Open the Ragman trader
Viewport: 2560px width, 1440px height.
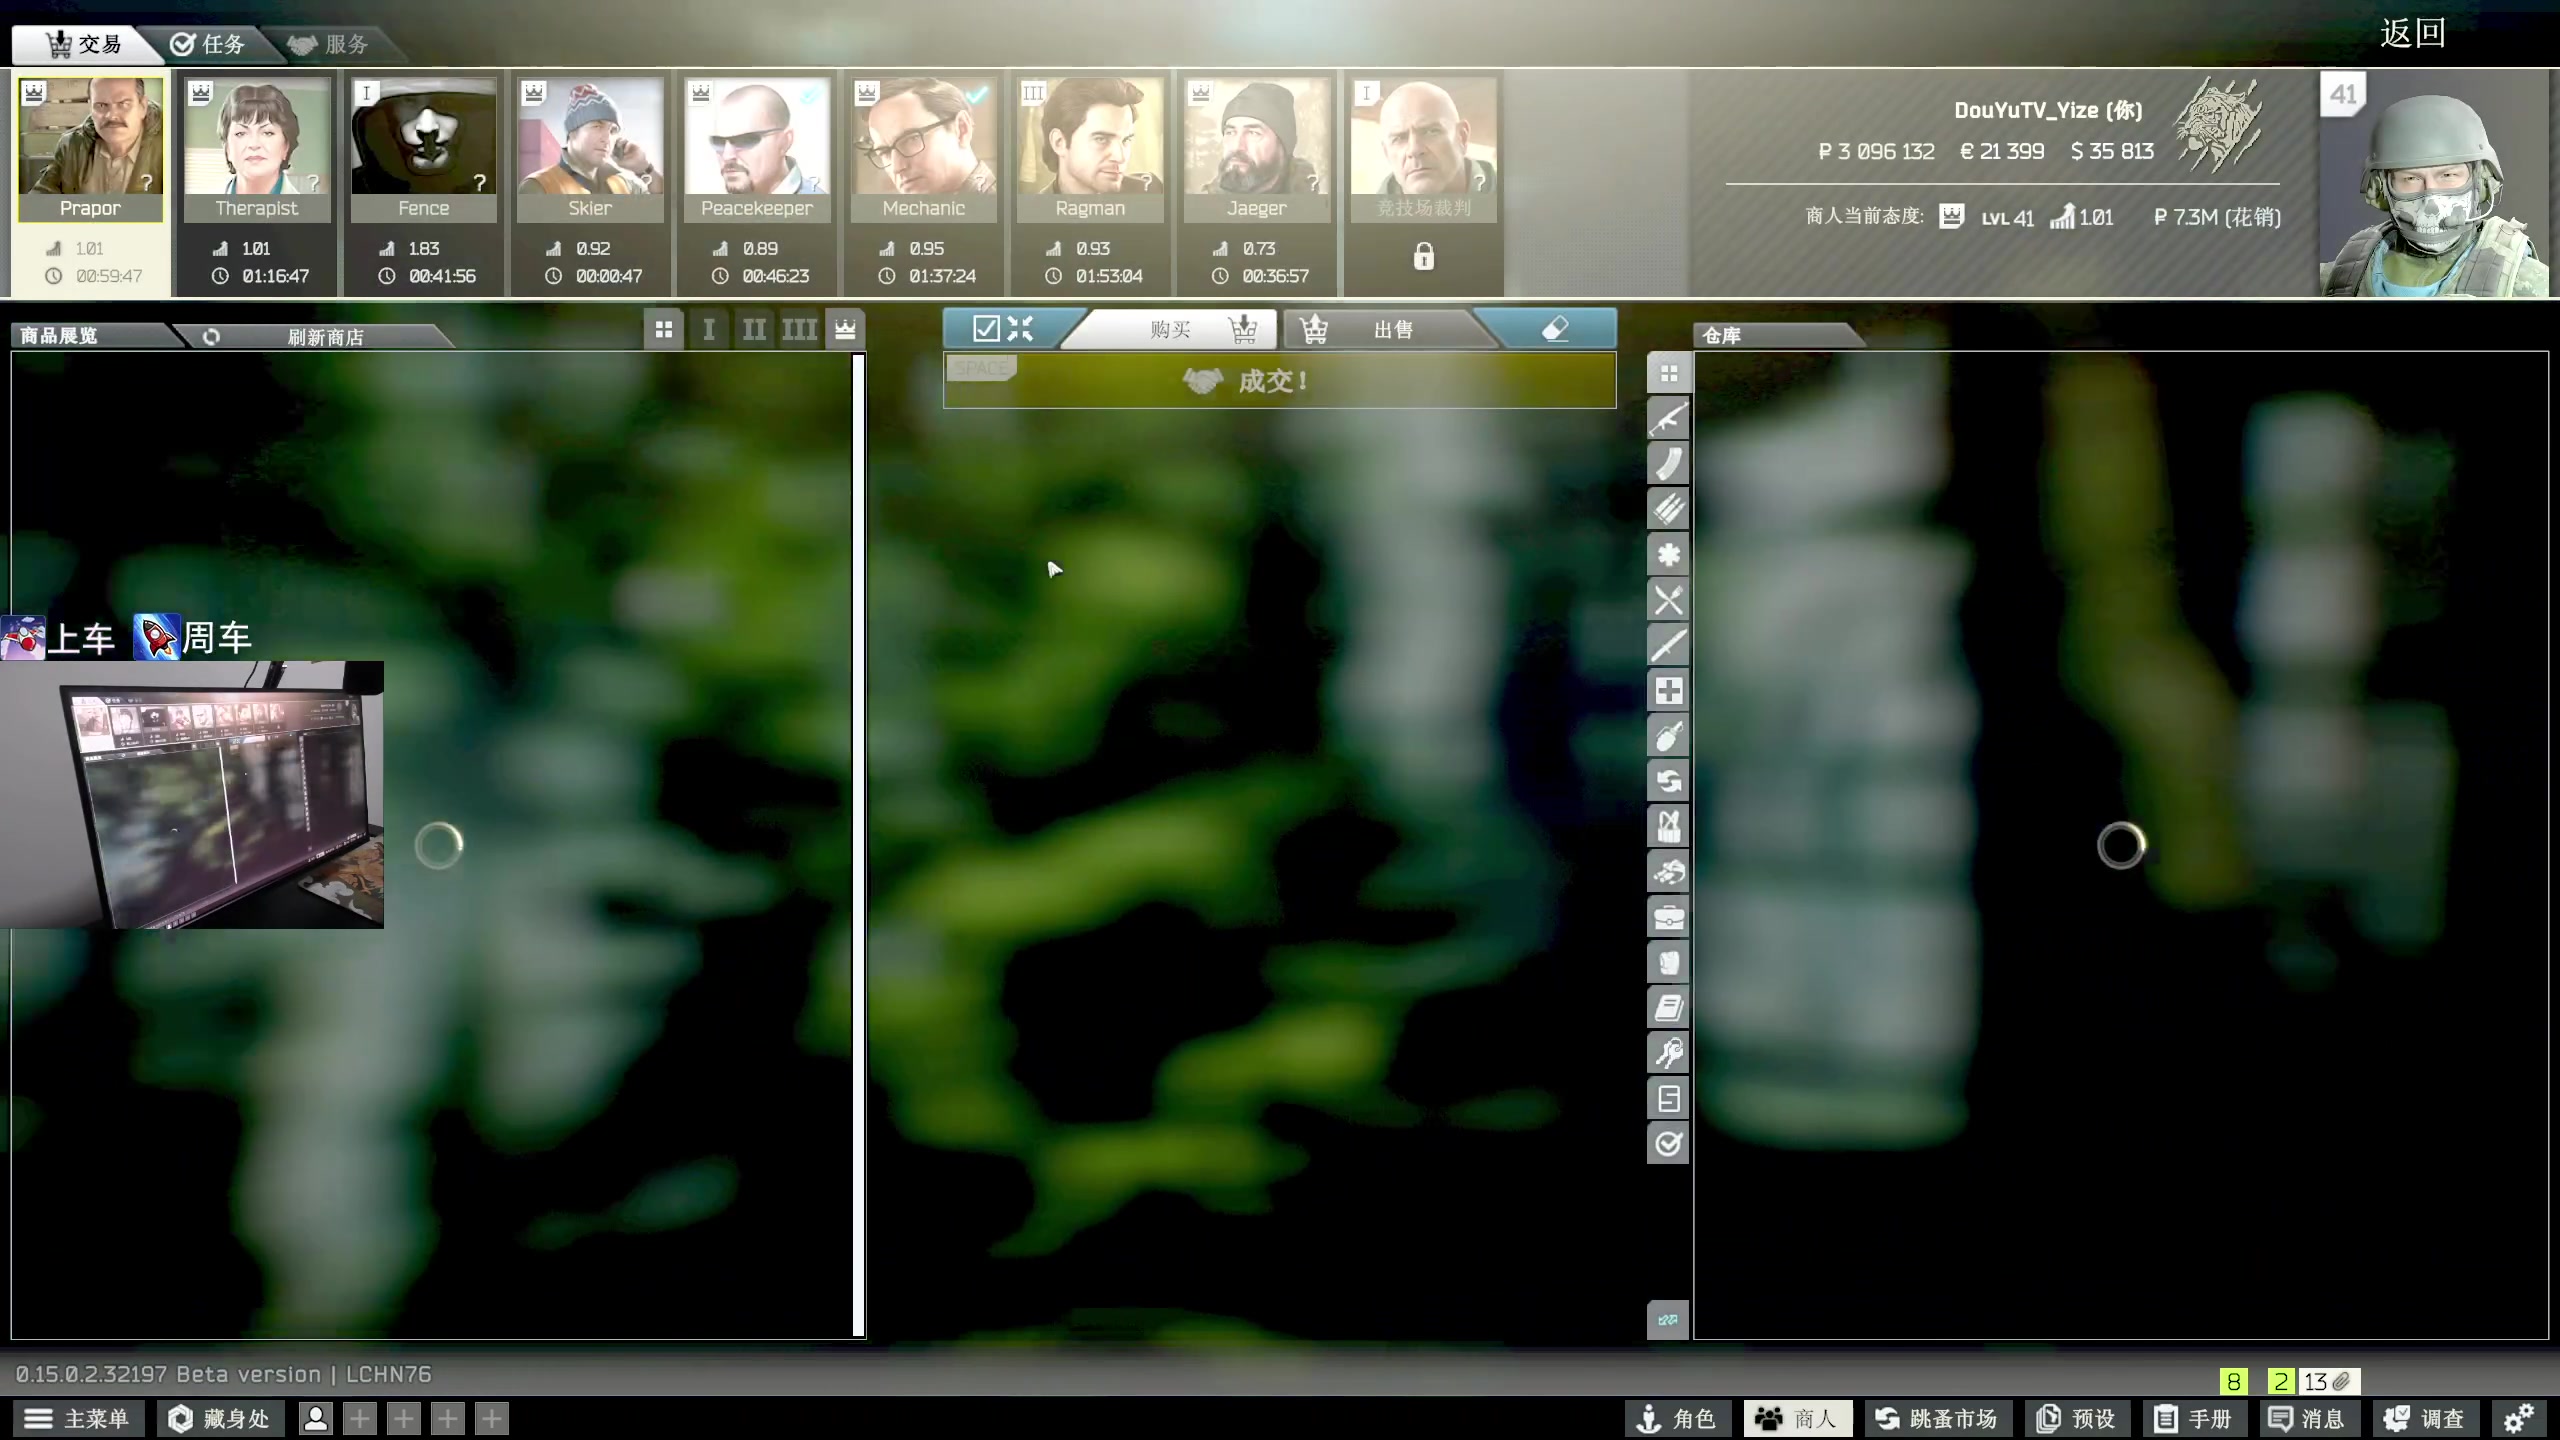[x=1090, y=150]
